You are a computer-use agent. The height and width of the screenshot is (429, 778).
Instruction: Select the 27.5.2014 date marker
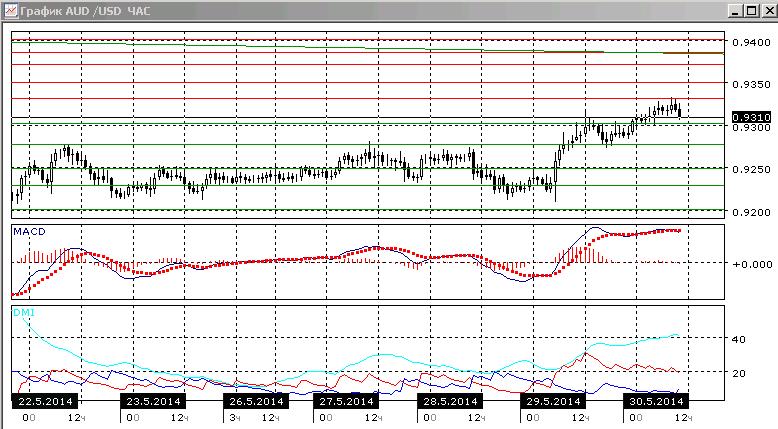pos(346,401)
